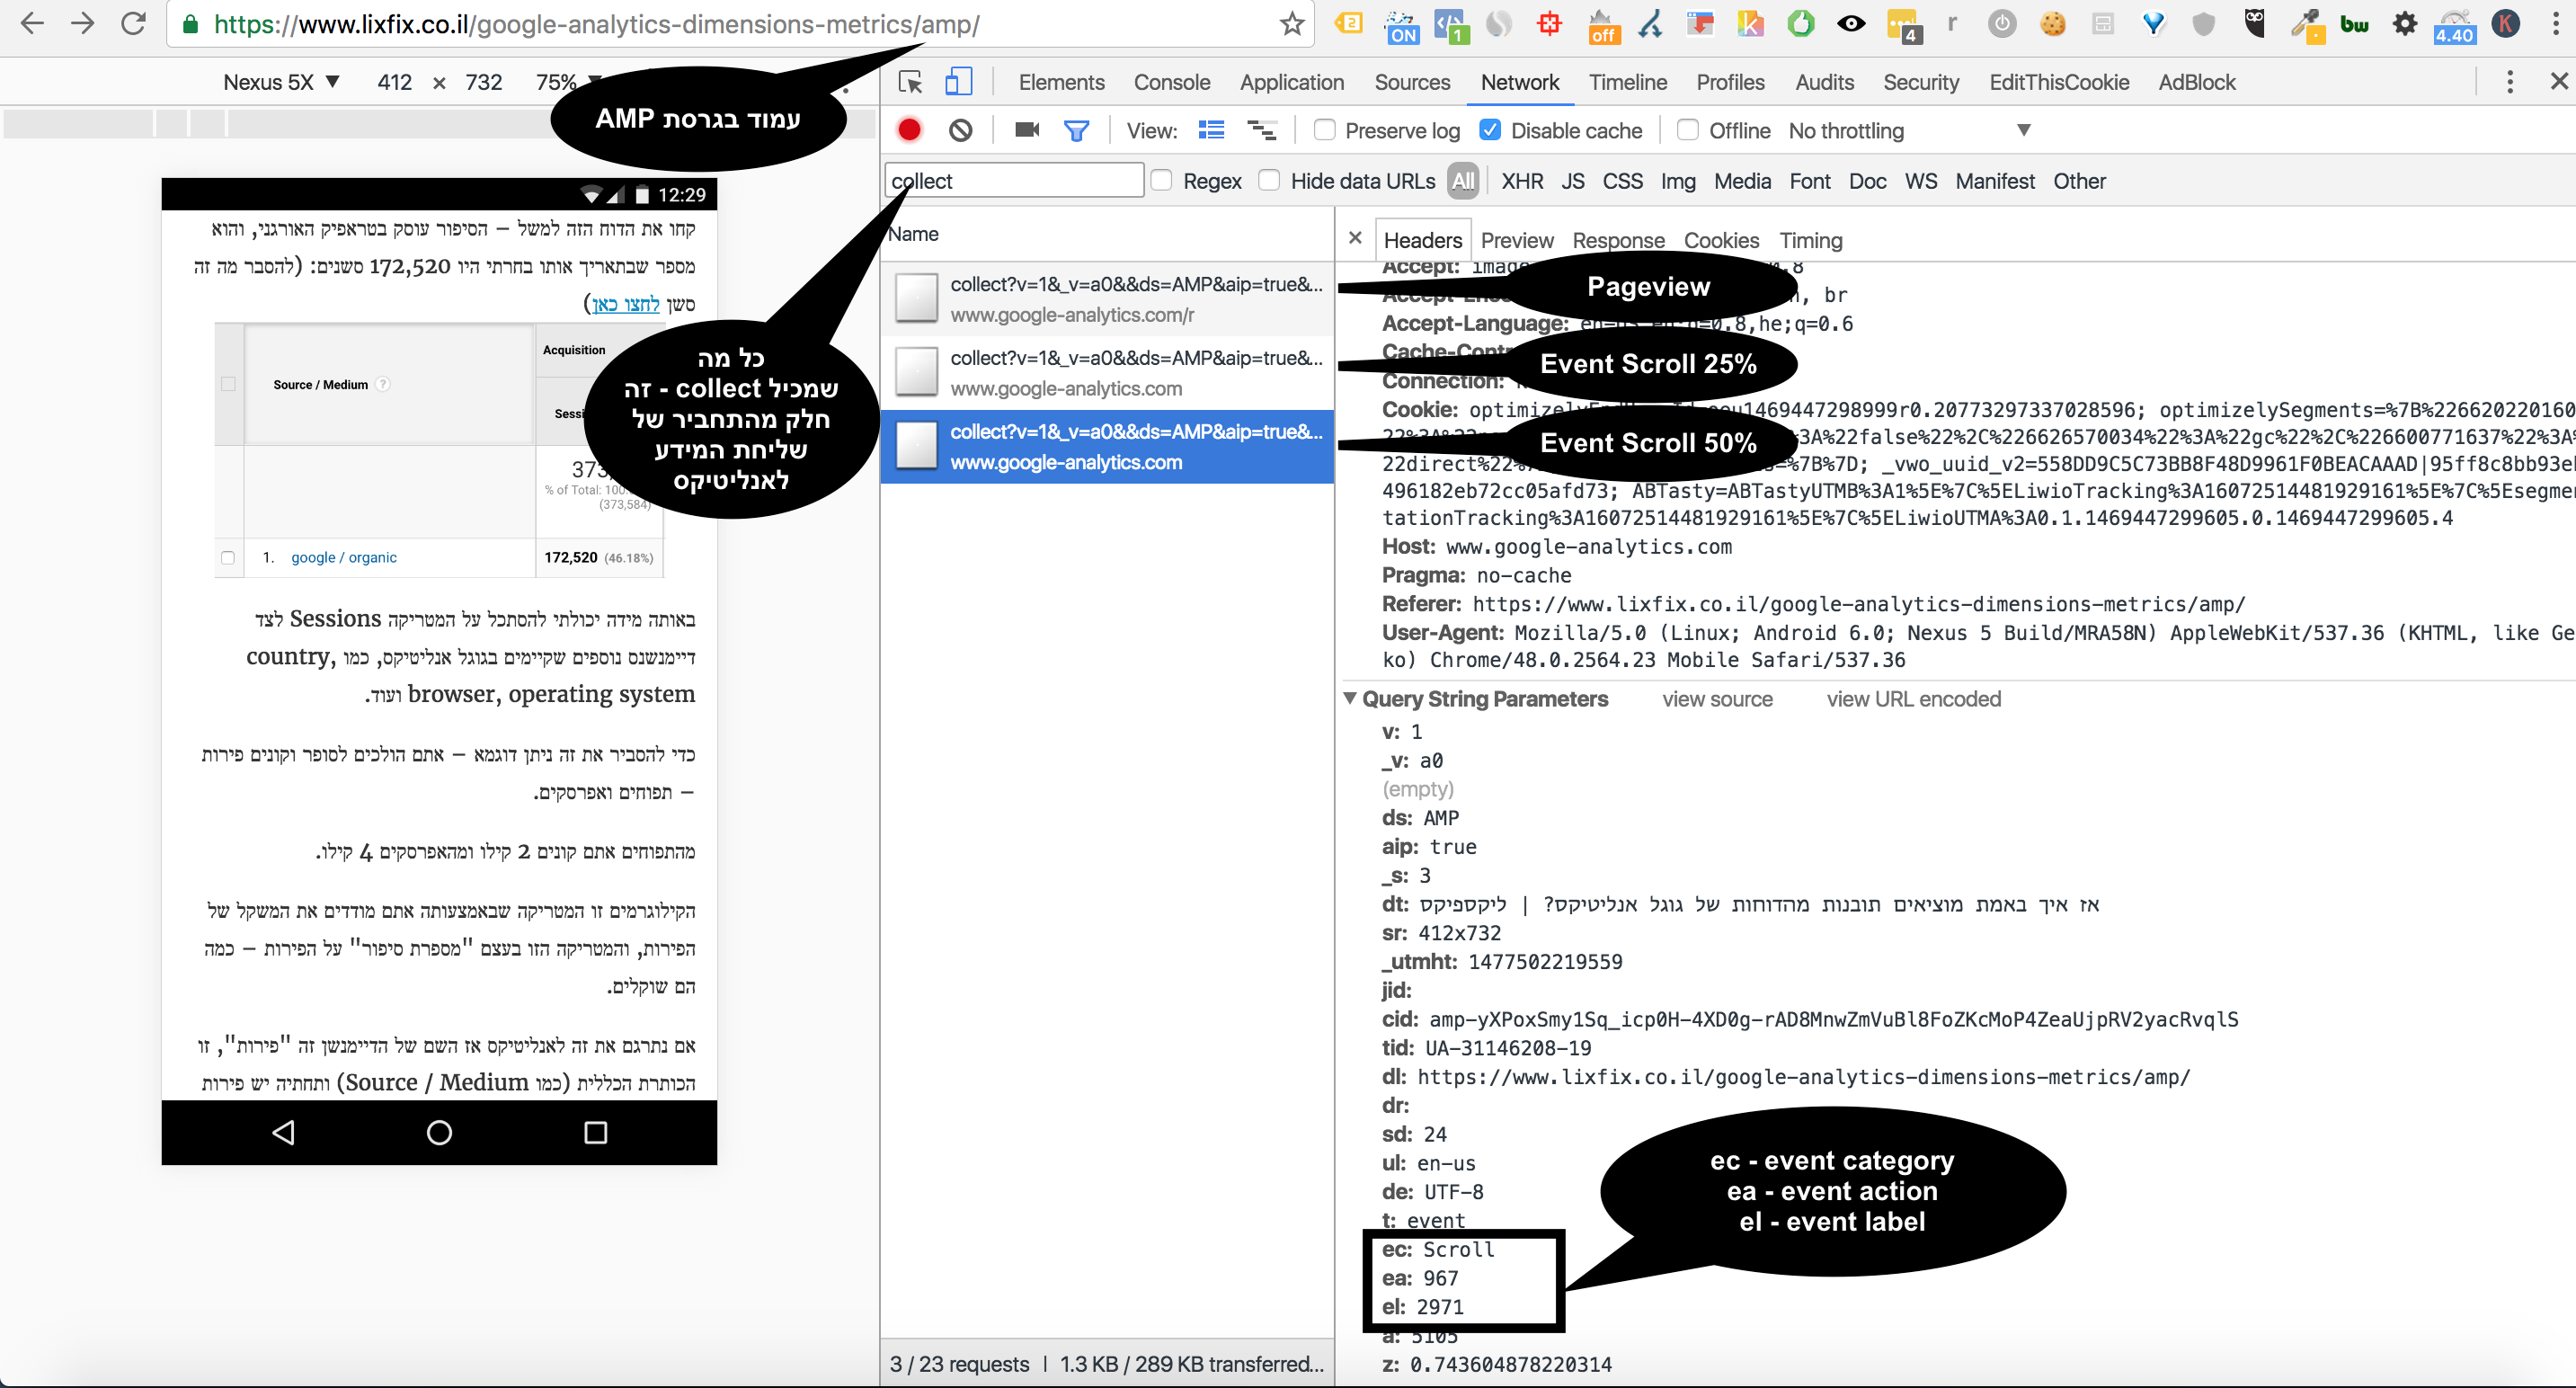Uncheck the Disable cache checkbox
The height and width of the screenshot is (1388, 2576).
tap(1490, 129)
